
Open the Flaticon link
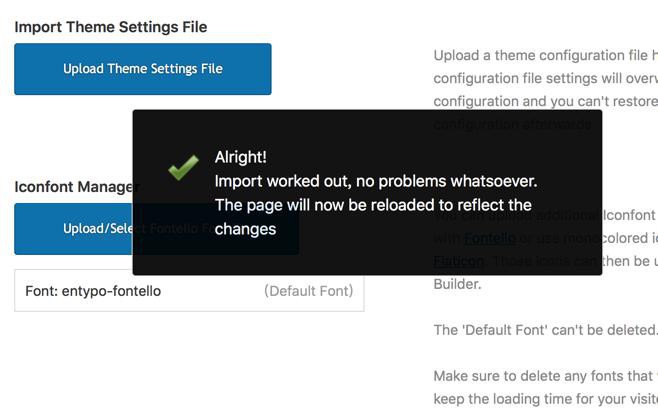point(458,261)
